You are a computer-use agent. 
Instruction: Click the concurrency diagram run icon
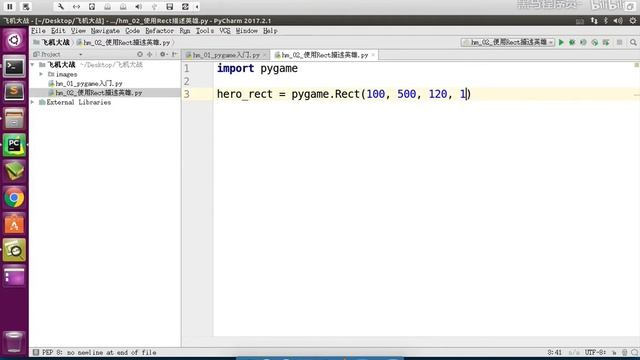[606, 42]
